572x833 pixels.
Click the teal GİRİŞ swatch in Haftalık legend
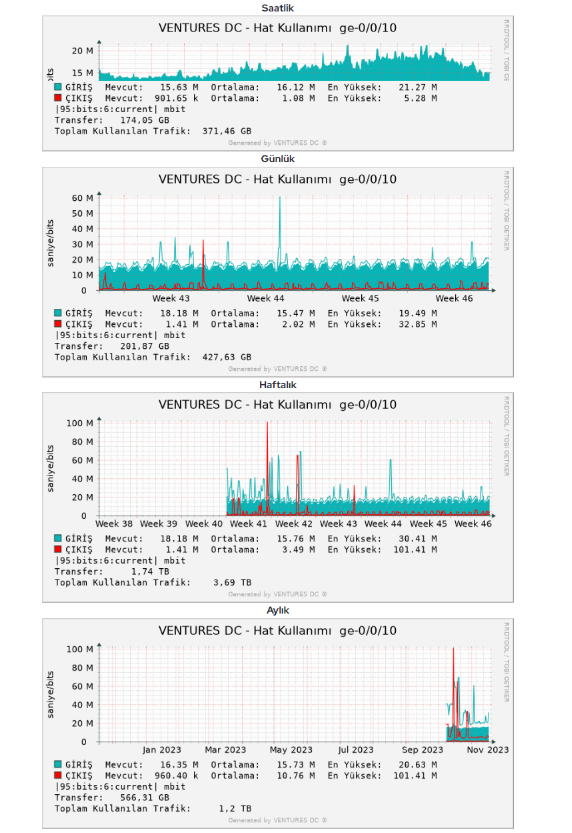point(58,538)
